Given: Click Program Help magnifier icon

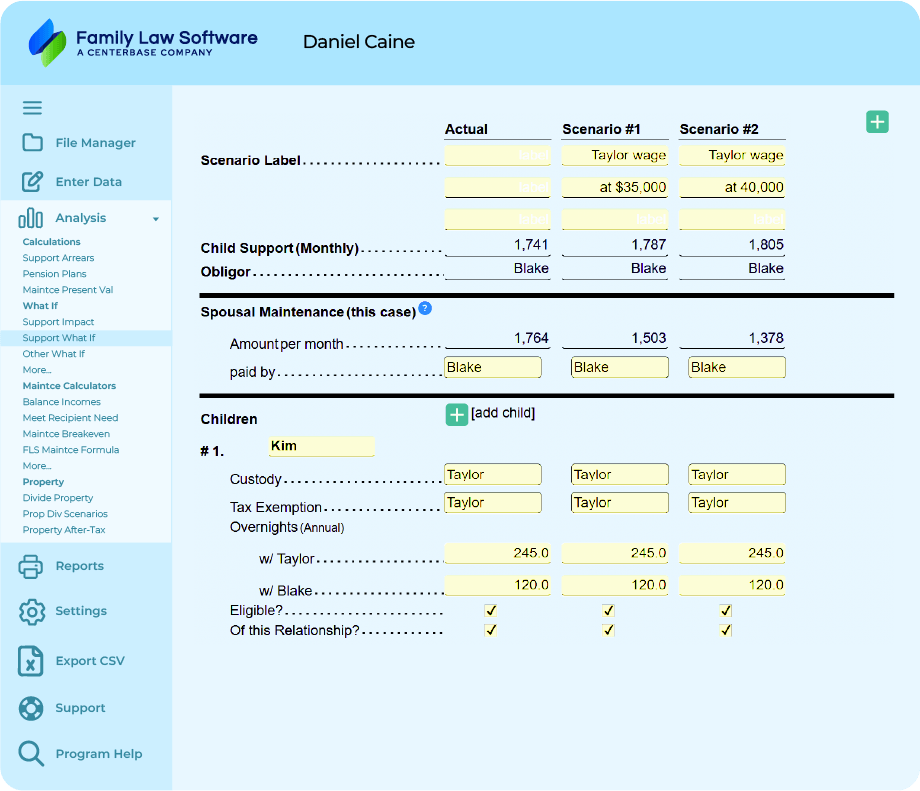Looking at the screenshot, I should click(32, 754).
